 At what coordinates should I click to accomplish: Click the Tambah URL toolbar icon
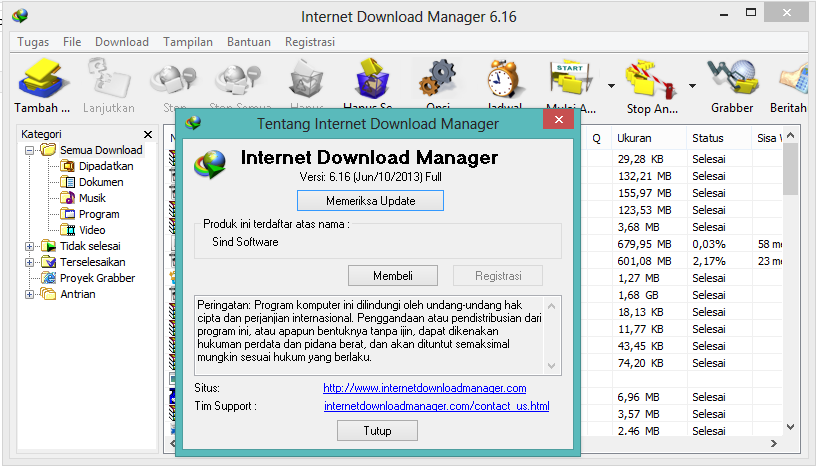42,79
